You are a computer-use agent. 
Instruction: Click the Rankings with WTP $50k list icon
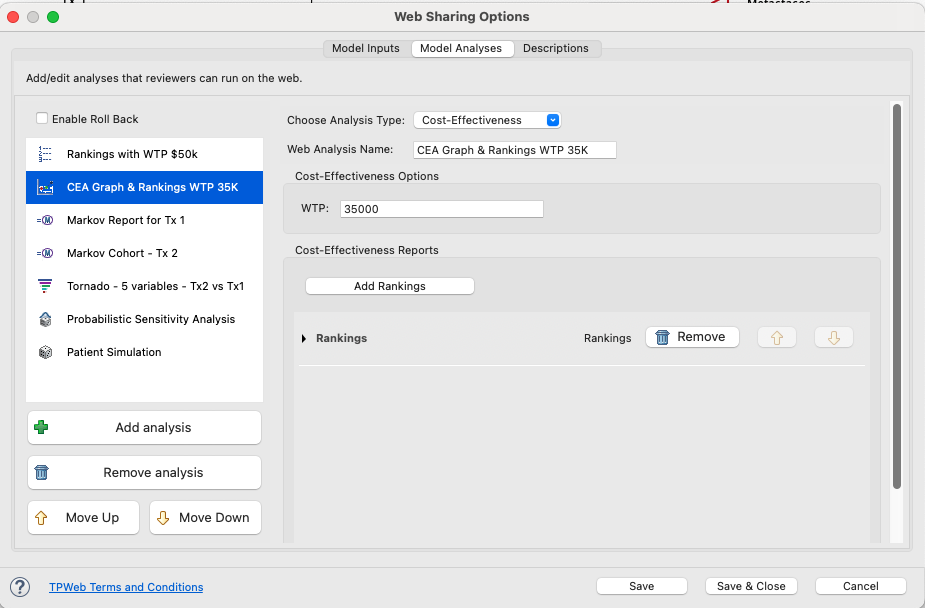45,154
